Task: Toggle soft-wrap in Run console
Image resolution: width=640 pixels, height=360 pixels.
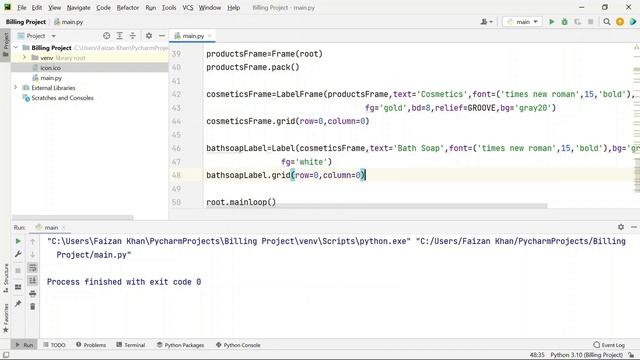Action: 33,267
